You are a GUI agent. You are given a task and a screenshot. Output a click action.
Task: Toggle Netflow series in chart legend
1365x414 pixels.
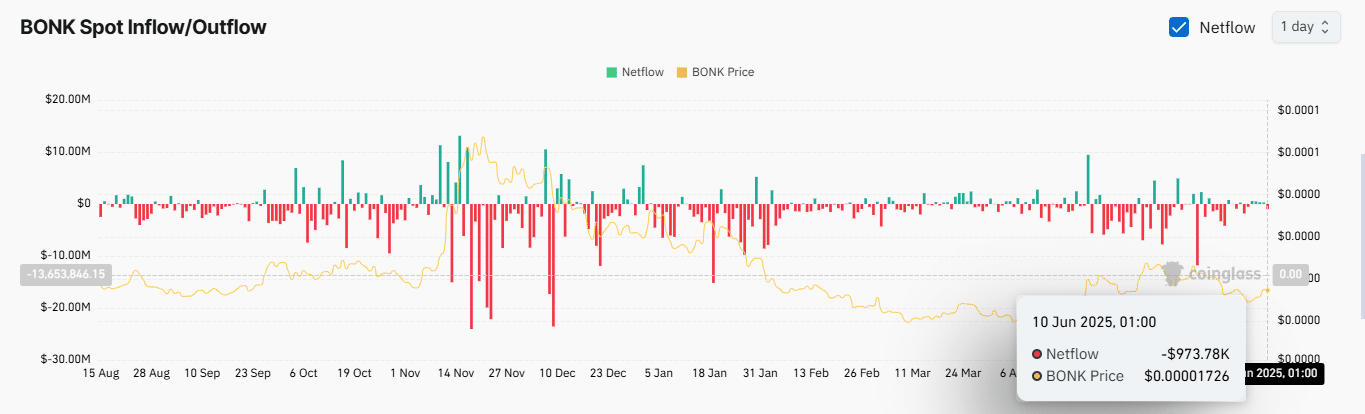pyautogui.click(x=634, y=72)
